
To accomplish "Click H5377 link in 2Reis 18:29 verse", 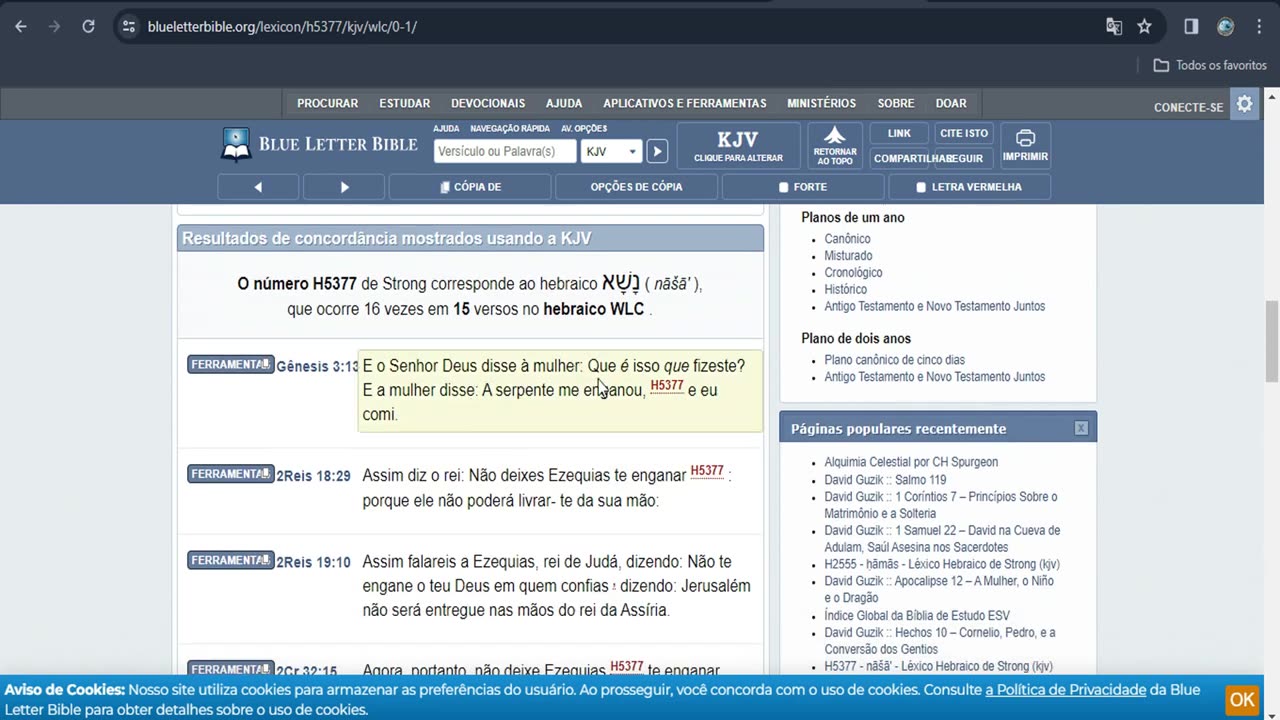I will click(707, 471).
